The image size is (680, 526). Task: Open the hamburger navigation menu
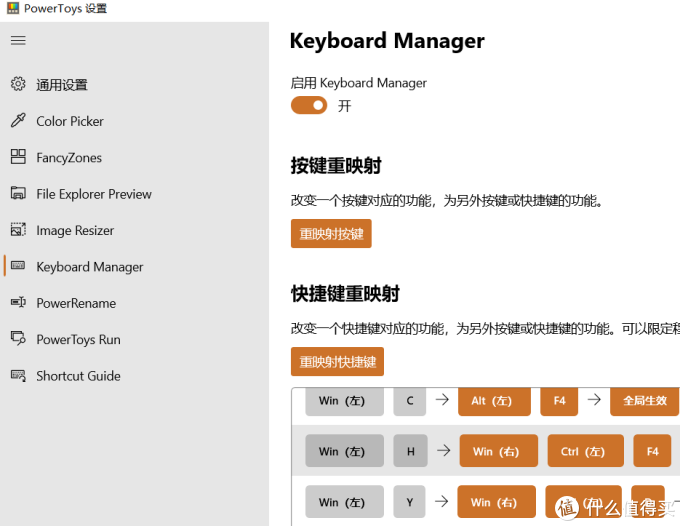pos(18,40)
